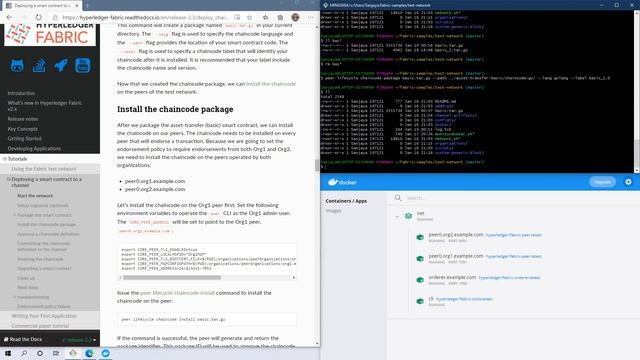Open Windows taskbar search
The width and height of the screenshot is (640, 360).
(24, 353)
